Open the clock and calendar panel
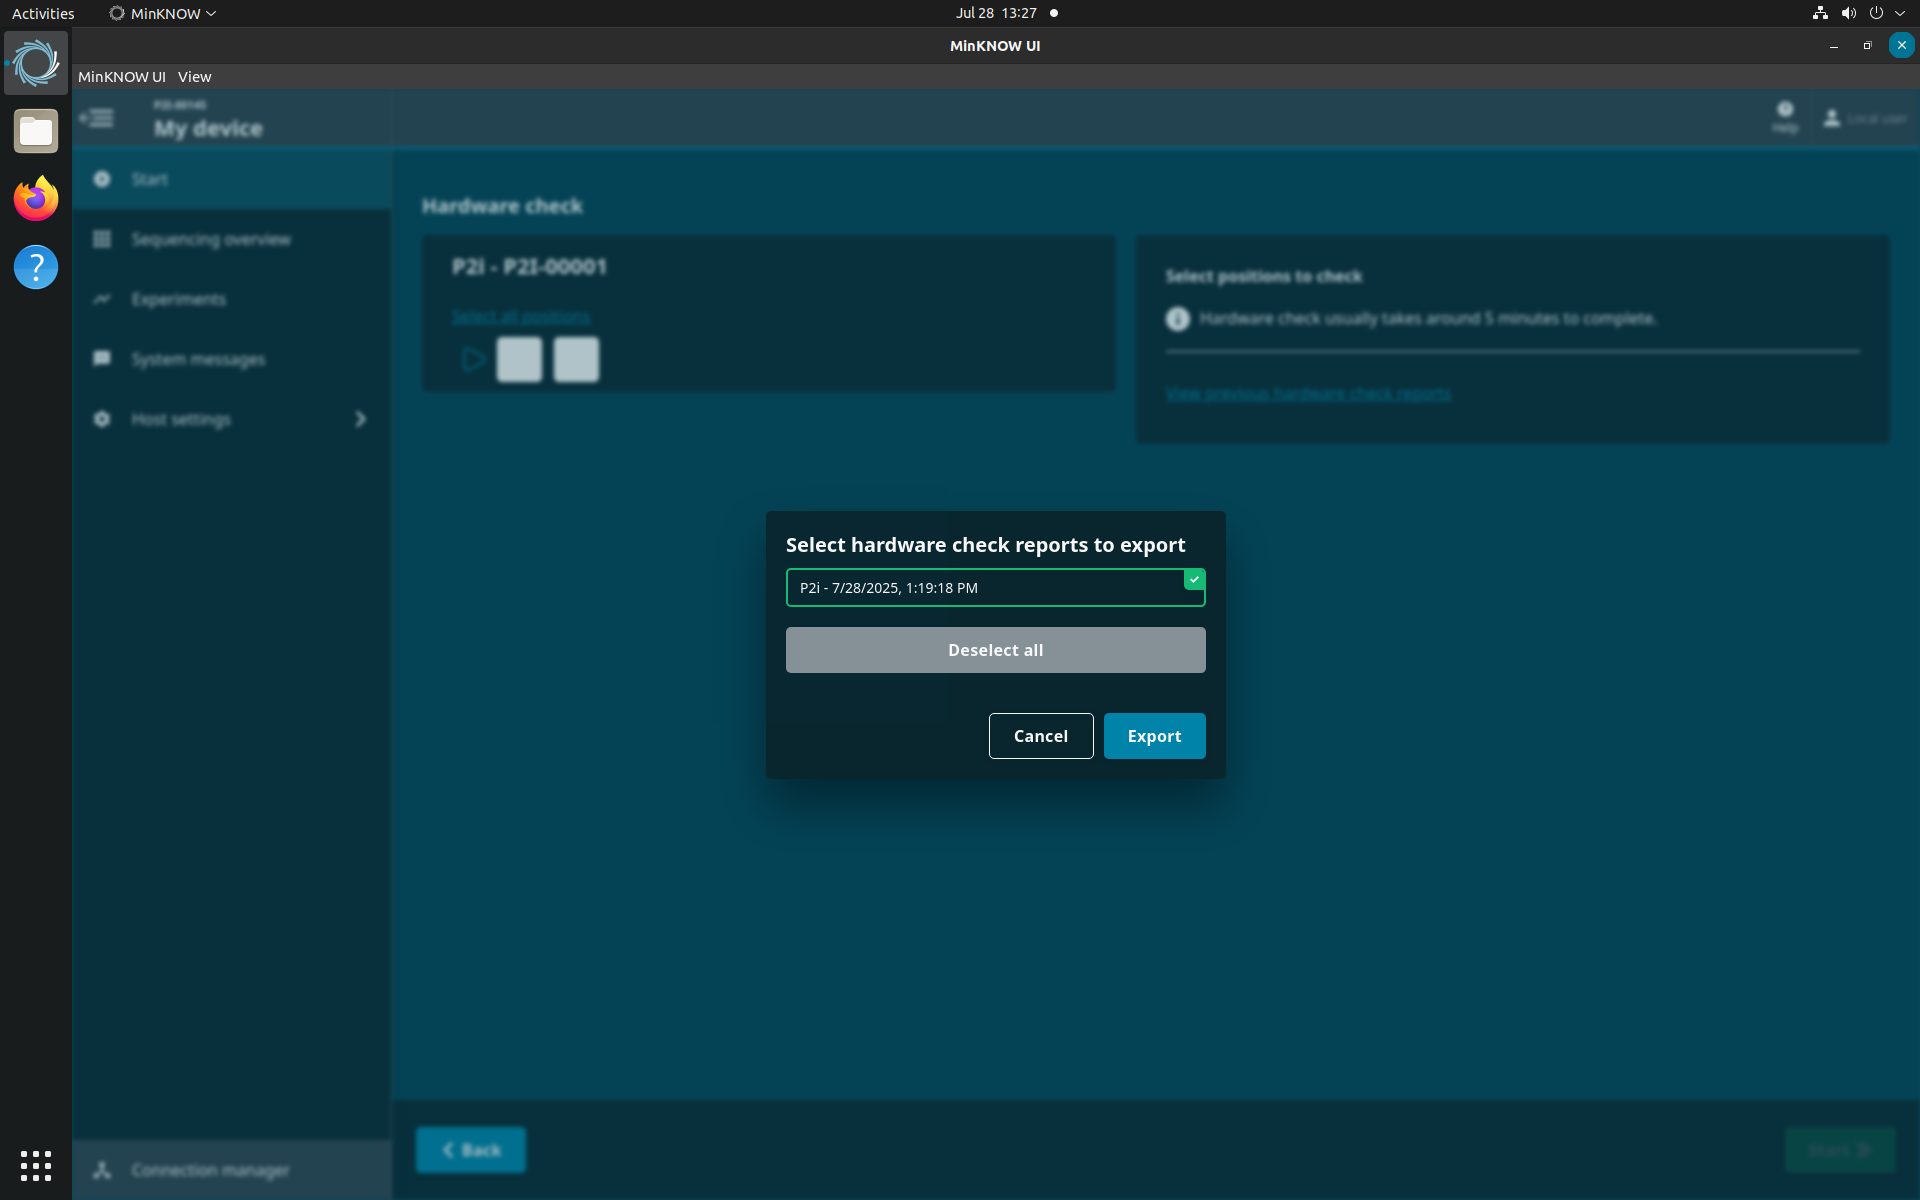This screenshot has width=1920, height=1200. click(x=996, y=13)
